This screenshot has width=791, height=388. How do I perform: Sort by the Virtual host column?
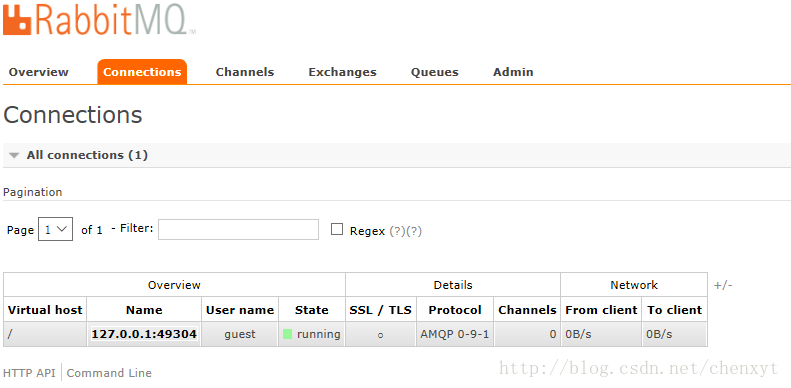[45, 310]
